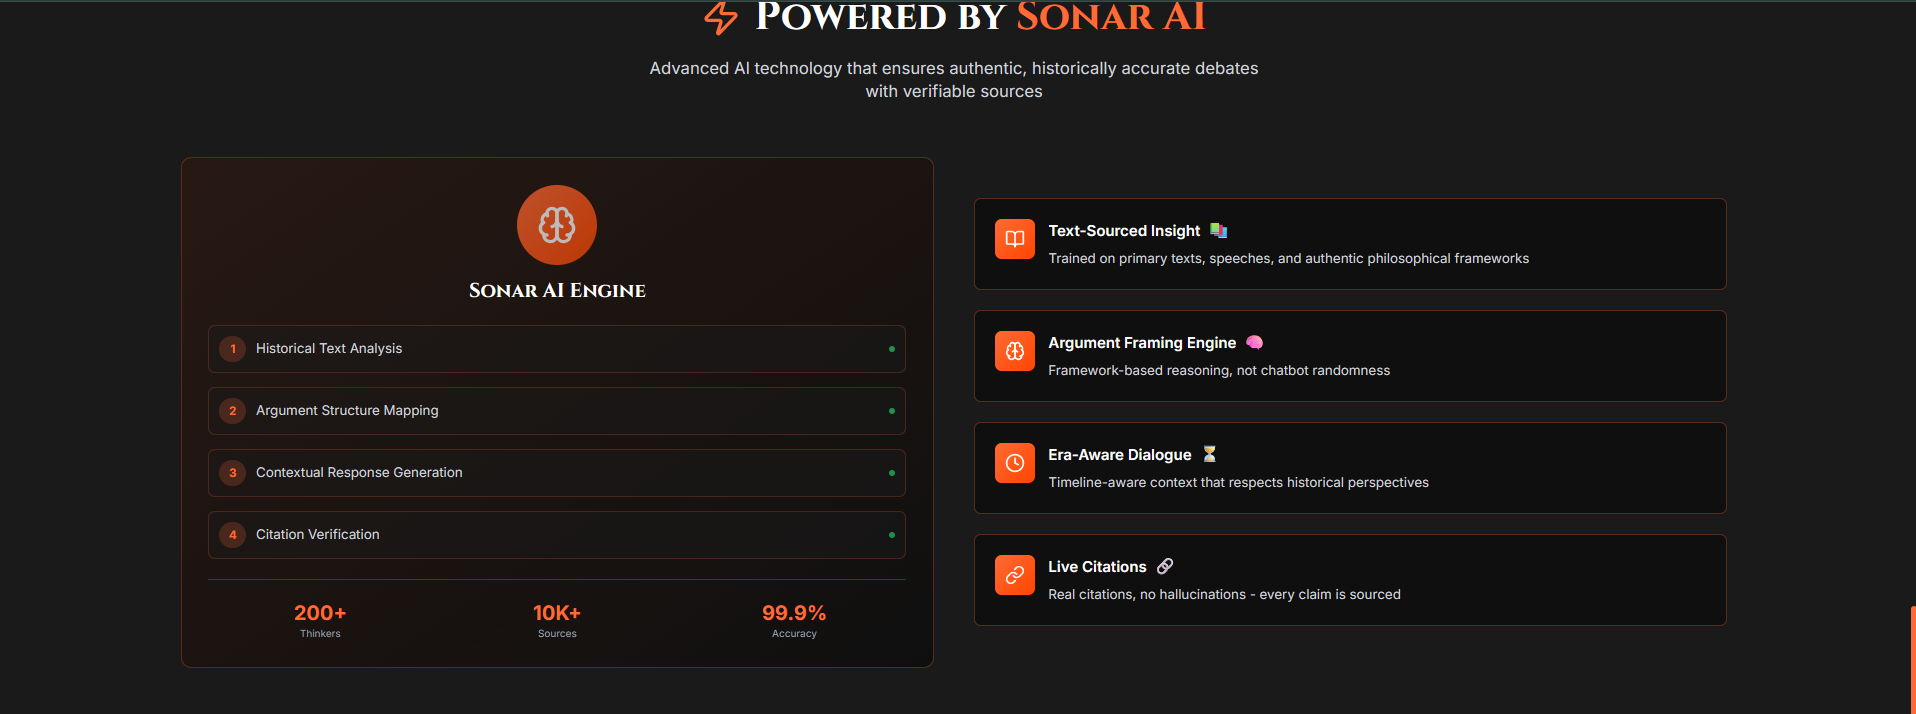Screen dimensions: 1916x714
Task: Click the orange page scrollbar thumb
Action: (x=1912, y=660)
